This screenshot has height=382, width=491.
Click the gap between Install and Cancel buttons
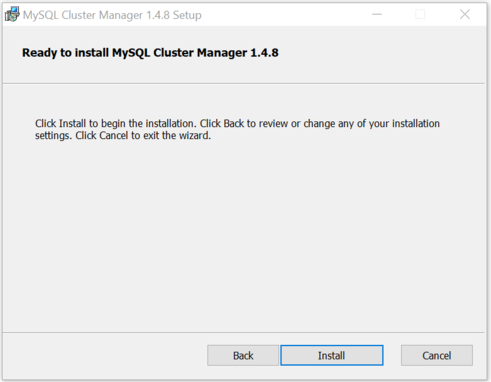tap(392, 355)
